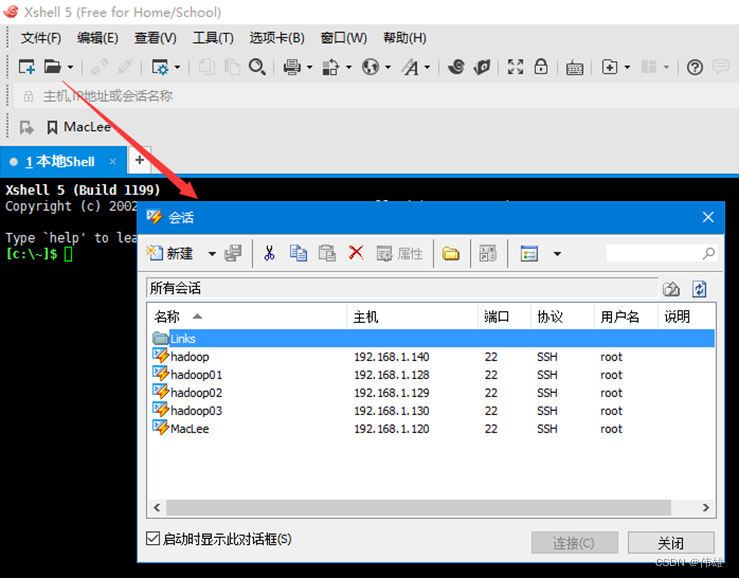The image size is (739, 578).
Task: Open the 工具(T) menu
Action: click(213, 38)
